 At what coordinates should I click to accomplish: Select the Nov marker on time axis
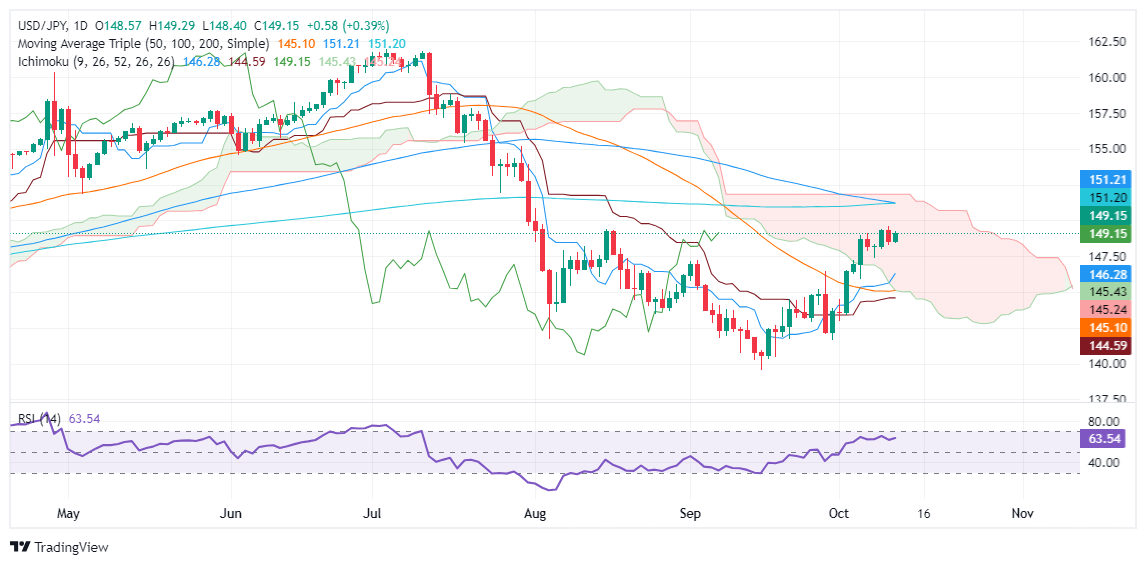click(1022, 515)
